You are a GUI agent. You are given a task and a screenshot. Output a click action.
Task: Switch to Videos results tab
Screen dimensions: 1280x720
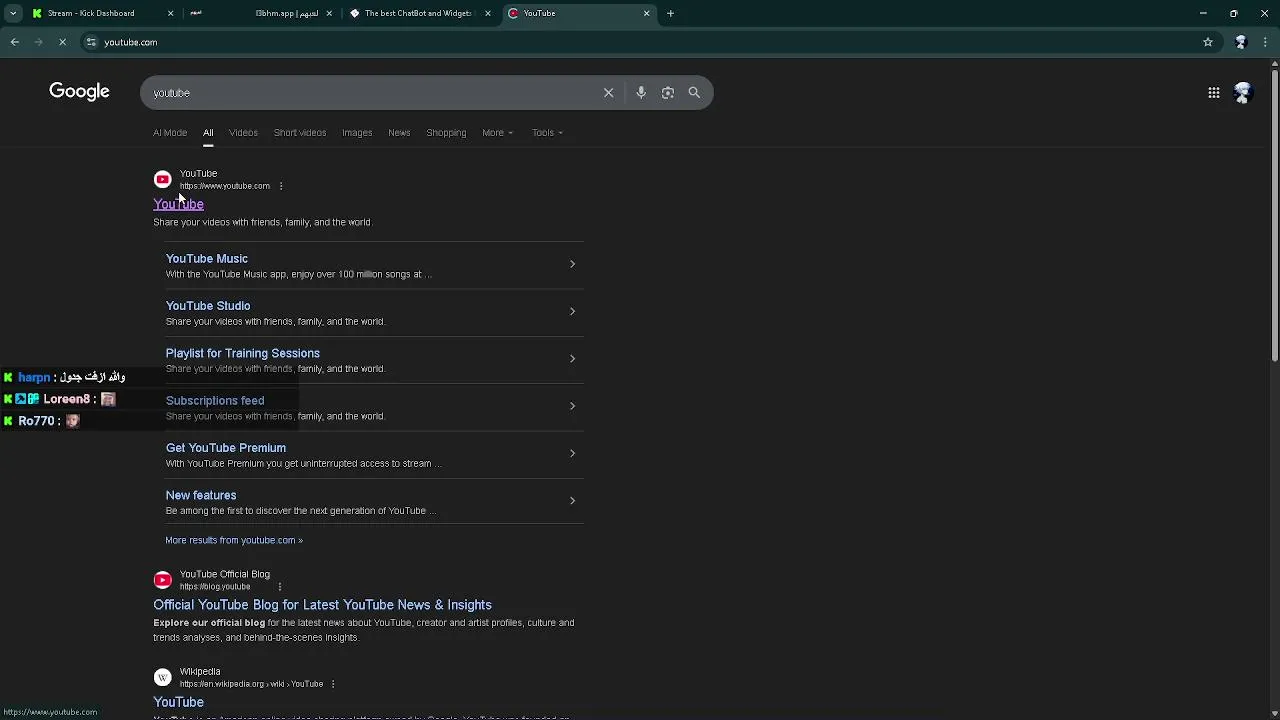point(243,132)
